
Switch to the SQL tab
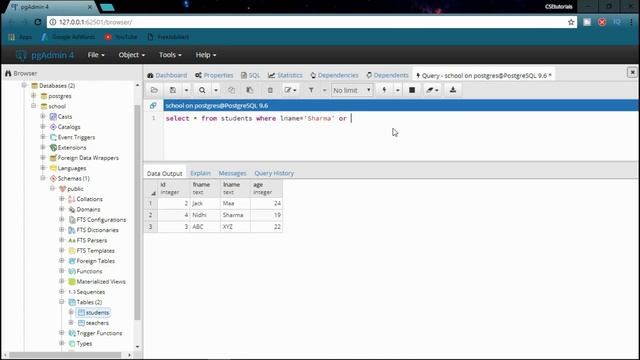[250, 76]
